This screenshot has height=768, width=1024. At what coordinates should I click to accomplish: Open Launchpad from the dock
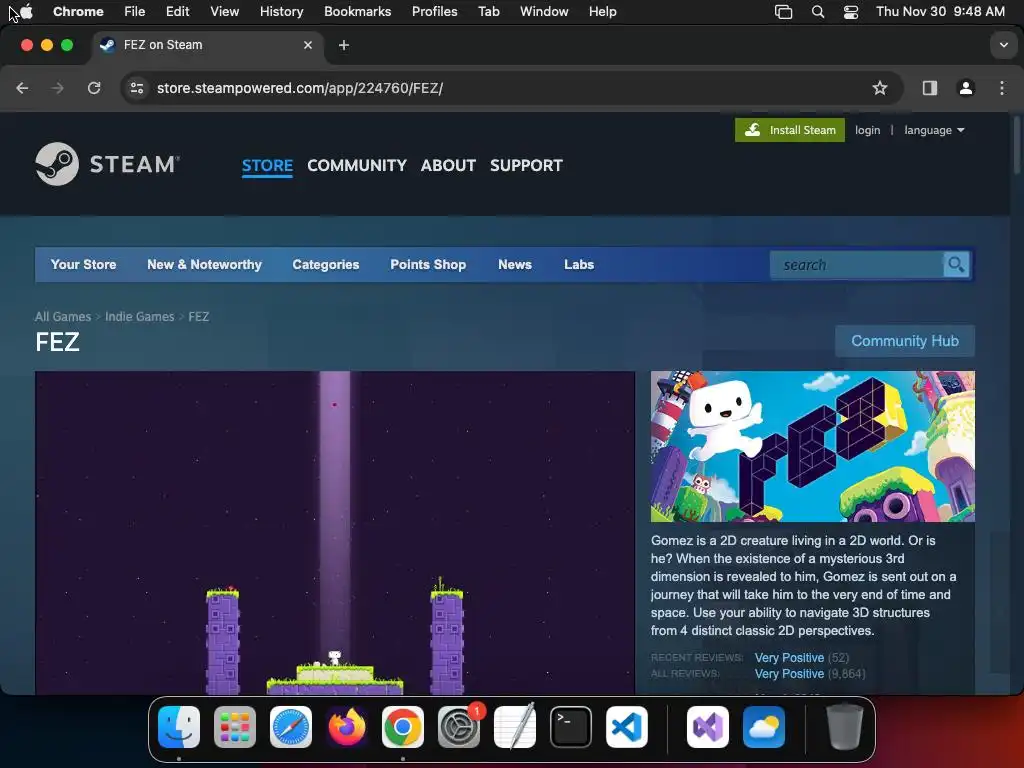pyautogui.click(x=235, y=727)
